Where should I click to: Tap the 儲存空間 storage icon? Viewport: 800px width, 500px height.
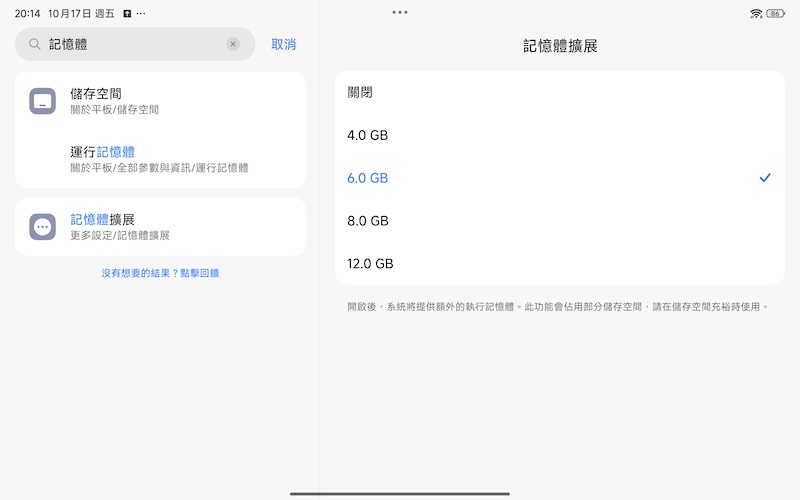[42, 101]
